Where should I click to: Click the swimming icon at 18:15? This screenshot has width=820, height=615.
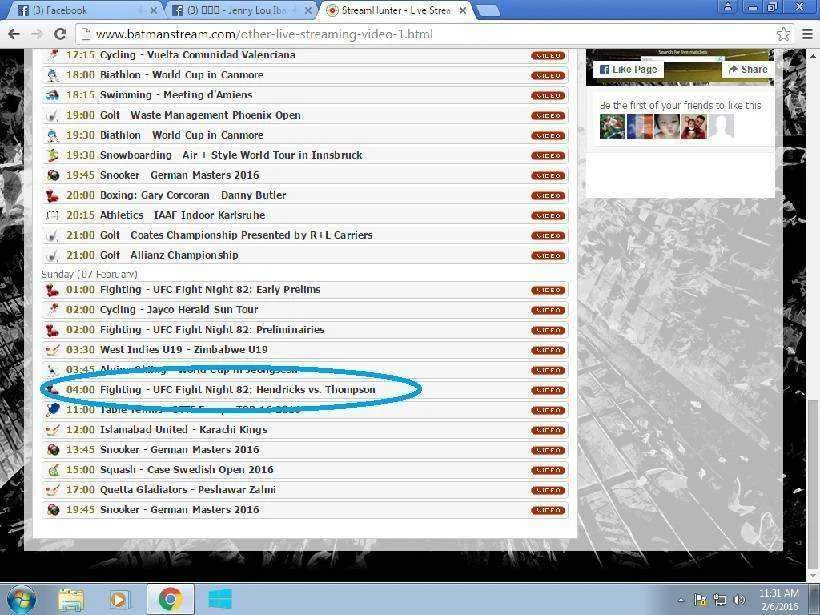tap(53, 95)
